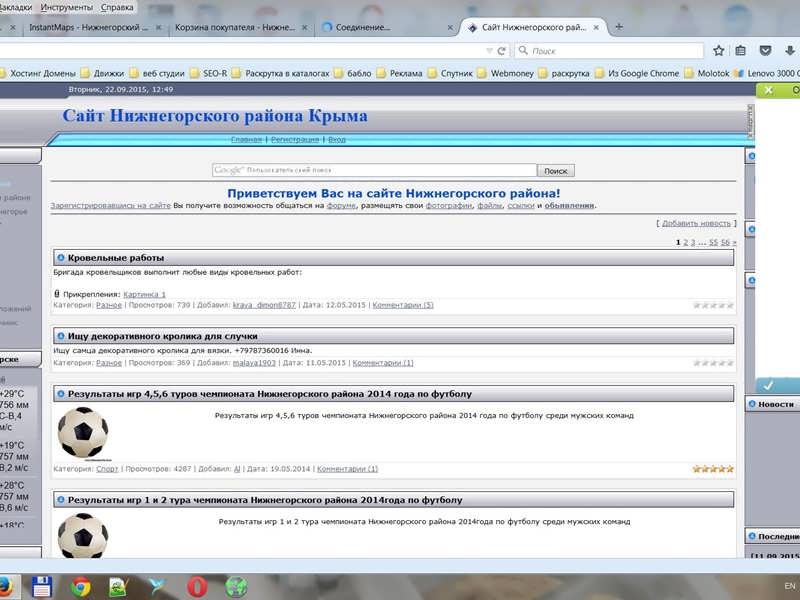Open Google Chrome from the taskbar
This screenshot has height=600, width=800.
(x=81, y=586)
